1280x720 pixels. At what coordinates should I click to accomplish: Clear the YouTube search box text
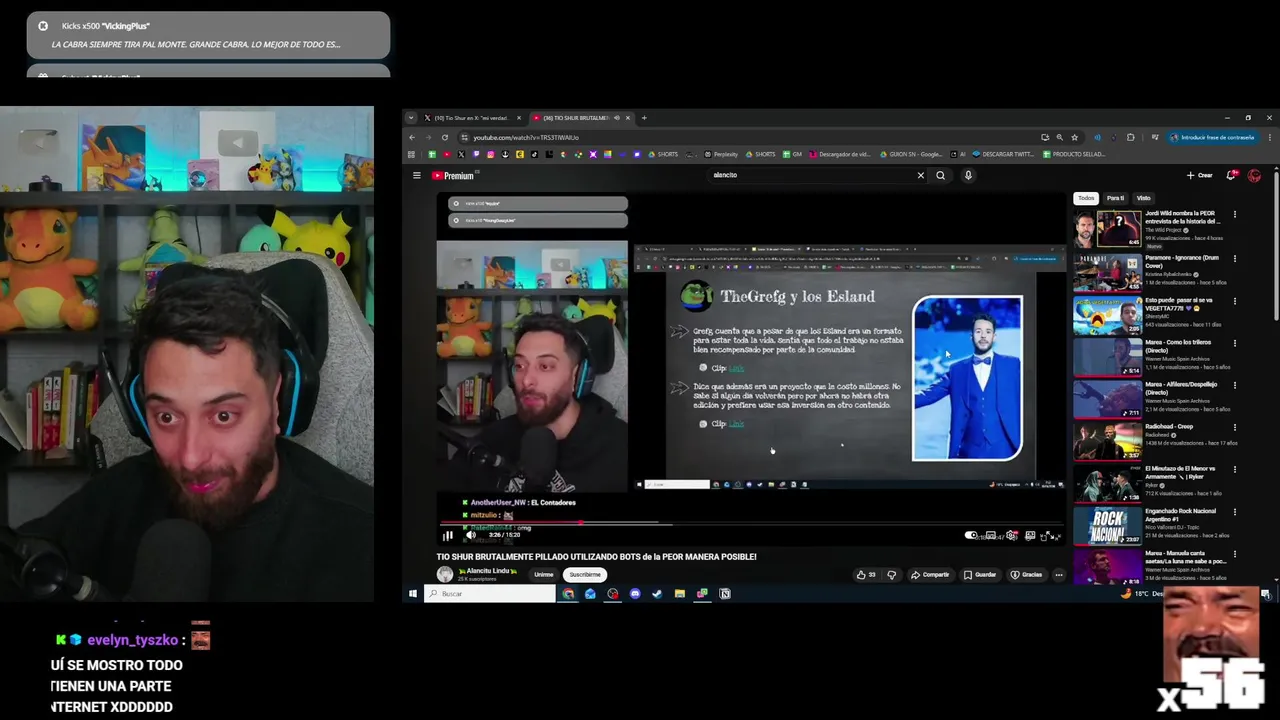click(x=921, y=175)
